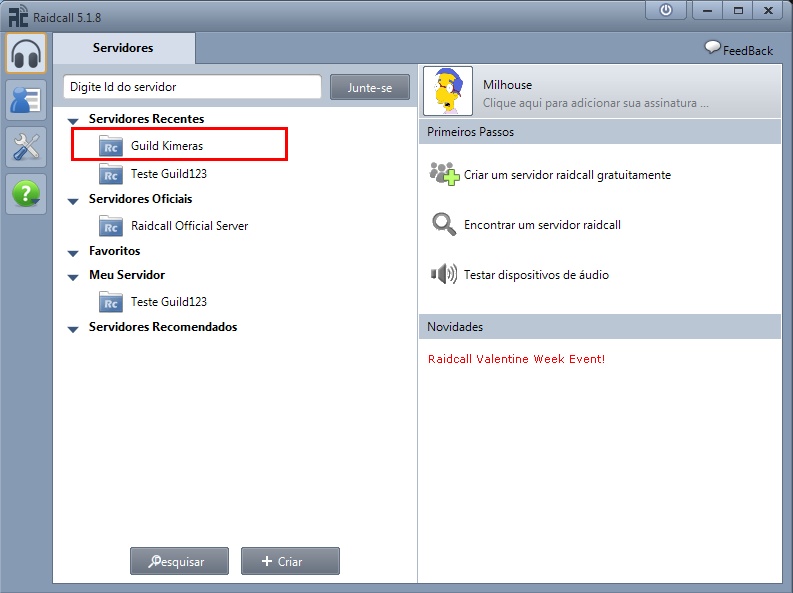Click the Milhouse username text

507,85
